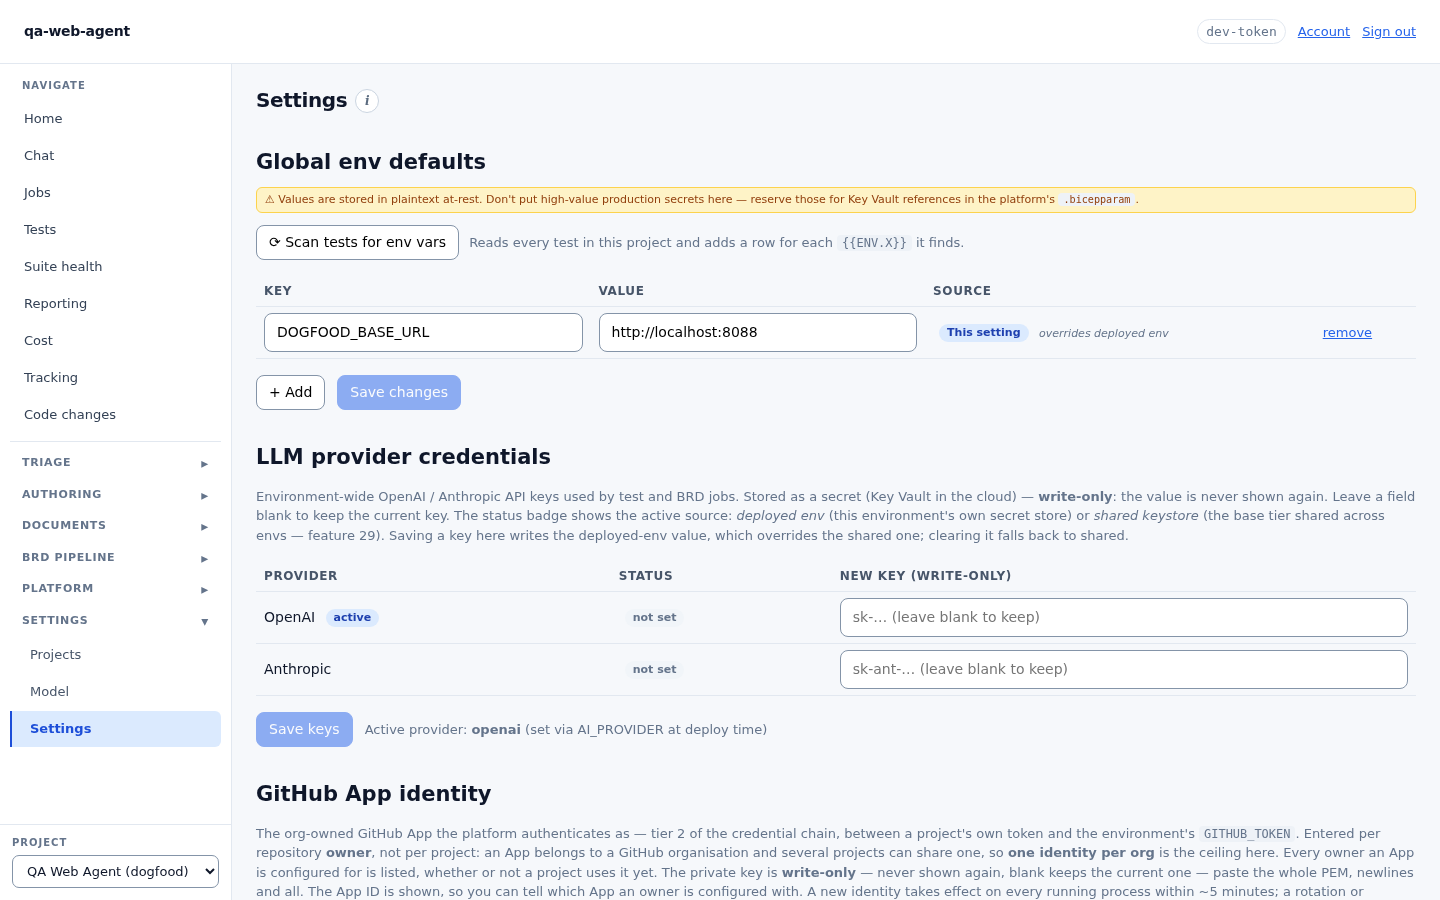Click the OpenAI 'active' badge

pos(352,618)
